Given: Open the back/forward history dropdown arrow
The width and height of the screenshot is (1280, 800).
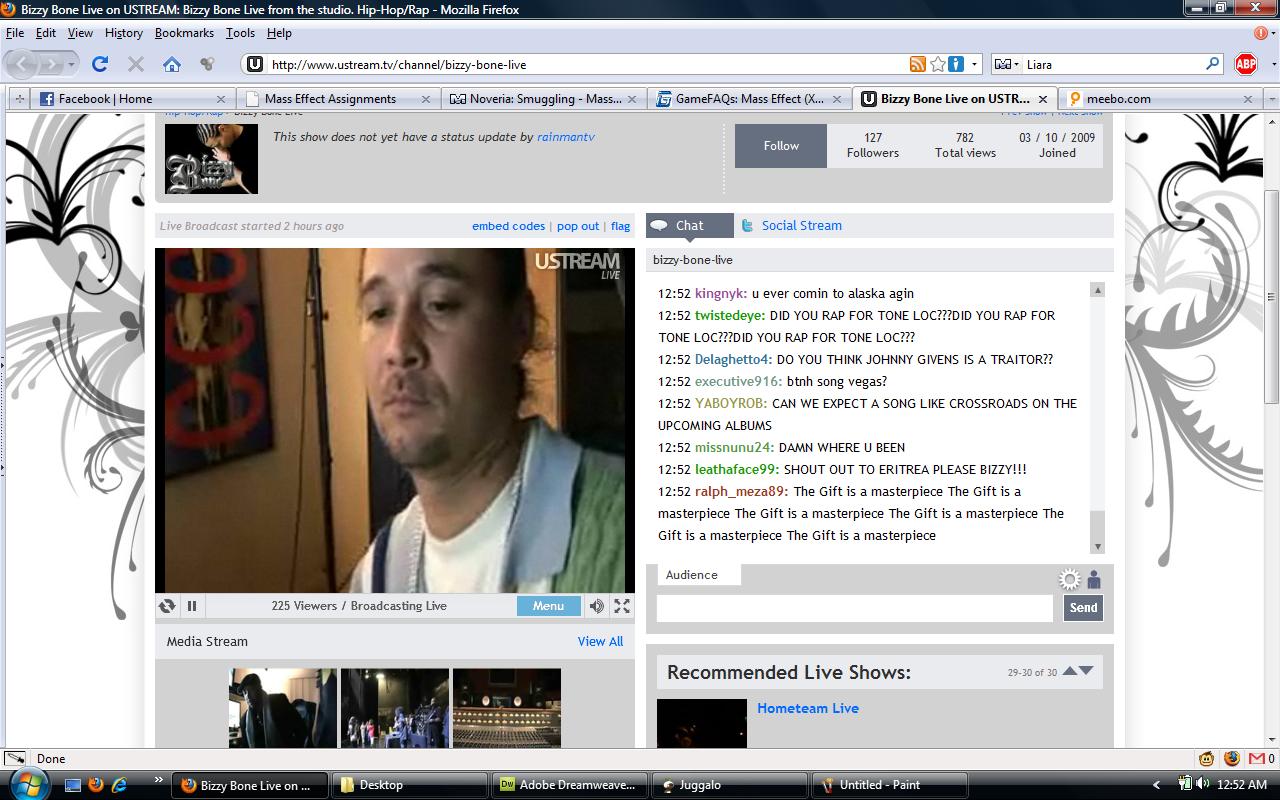Looking at the screenshot, I should [x=72, y=64].
